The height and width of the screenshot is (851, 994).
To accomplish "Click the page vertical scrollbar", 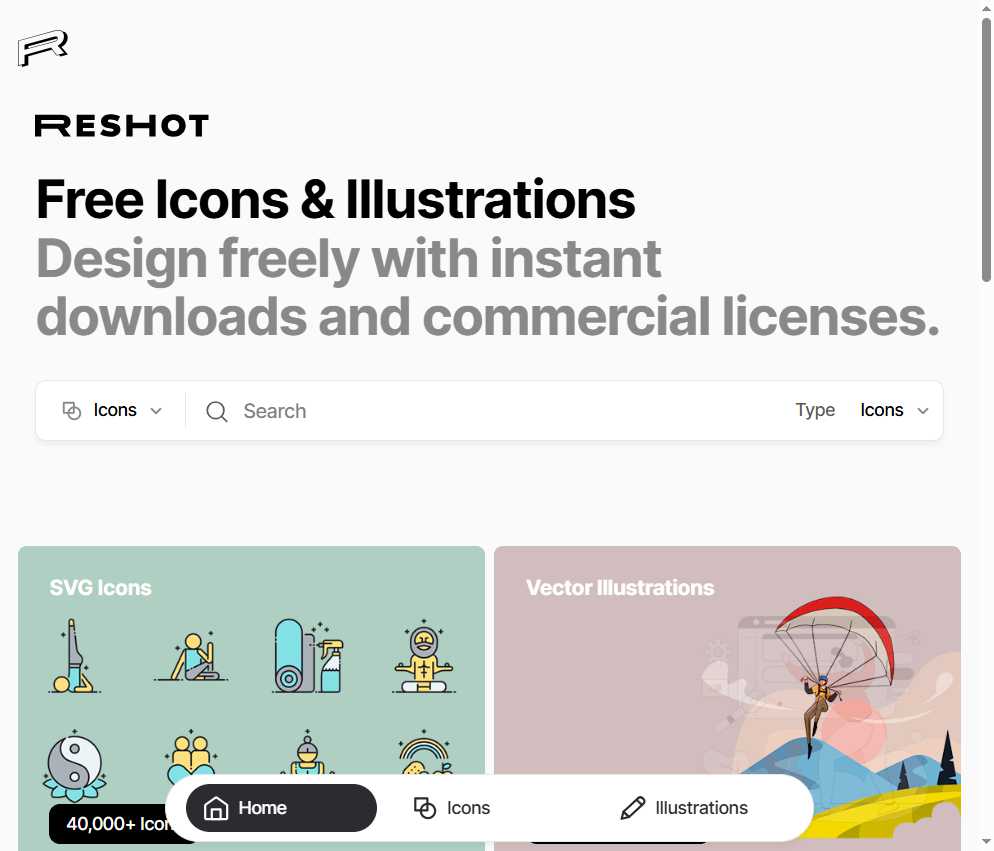I will point(986,150).
